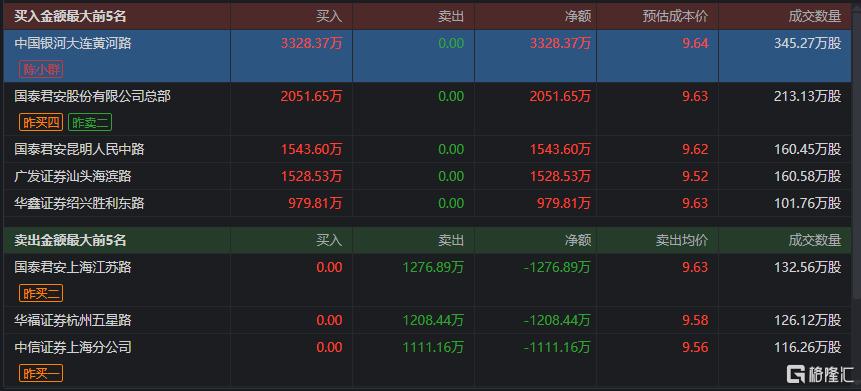Click 卖出 header in top table

click(451, 16)
